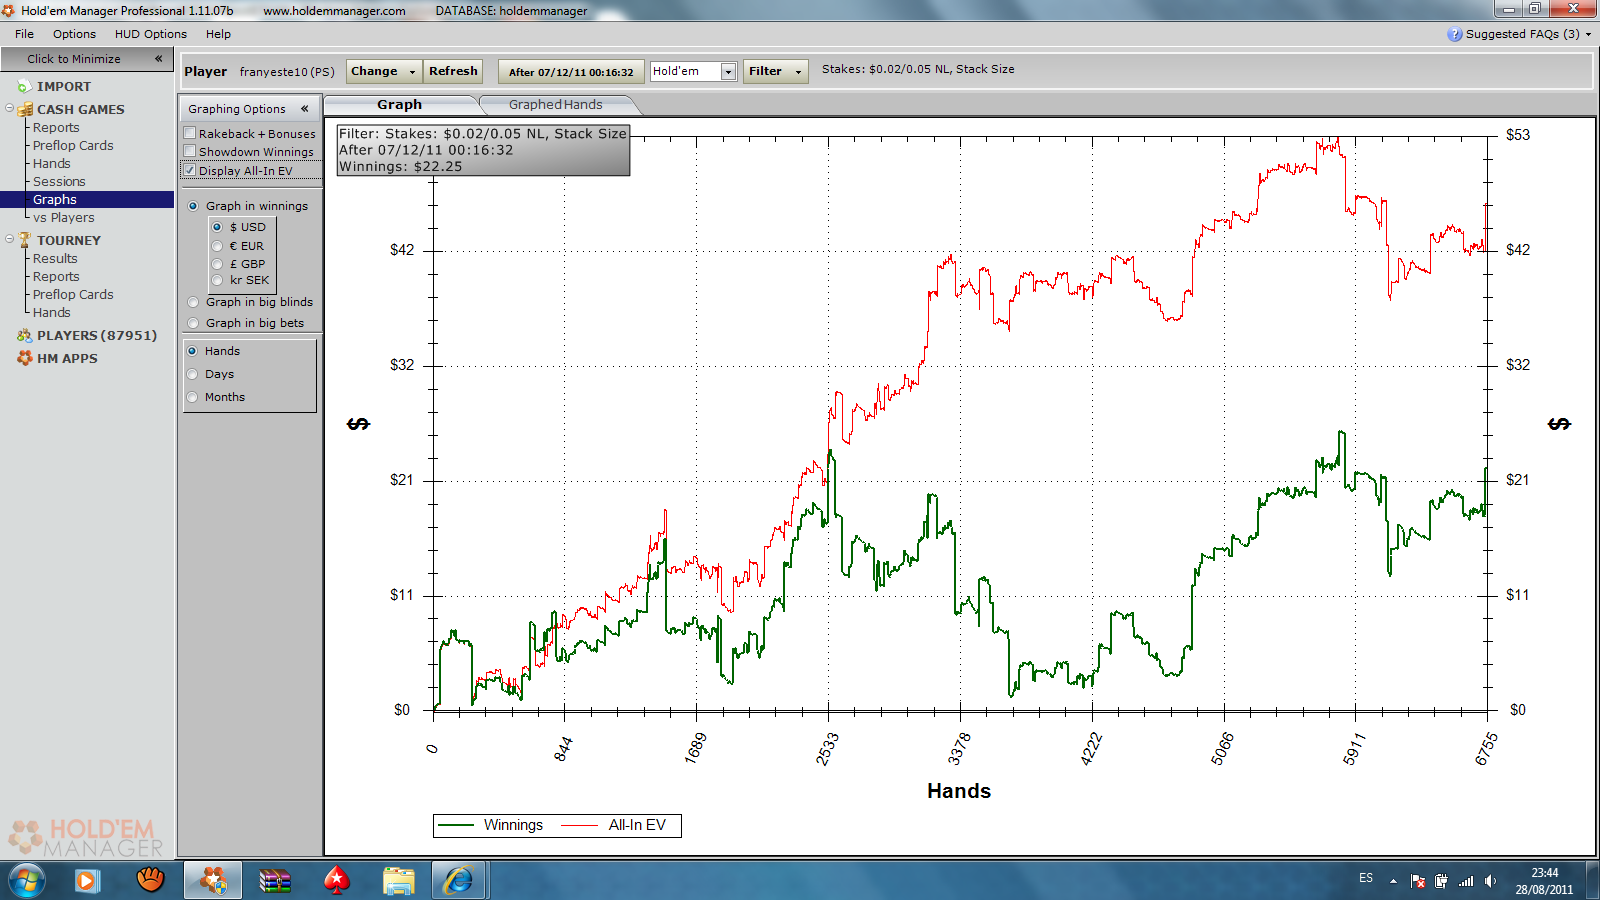
Task: Click the After 07/12/11 date button
Action: [571, 71]
